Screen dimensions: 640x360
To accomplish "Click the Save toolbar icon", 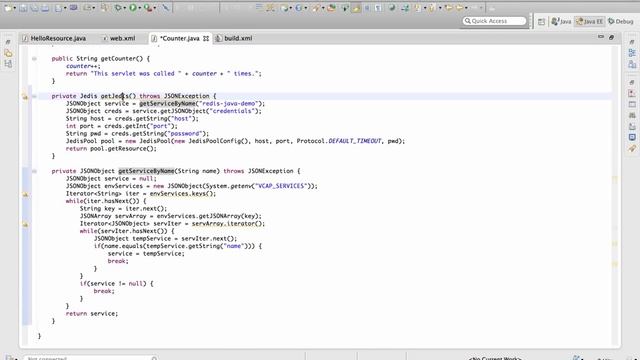I will [x=23, y=8].
